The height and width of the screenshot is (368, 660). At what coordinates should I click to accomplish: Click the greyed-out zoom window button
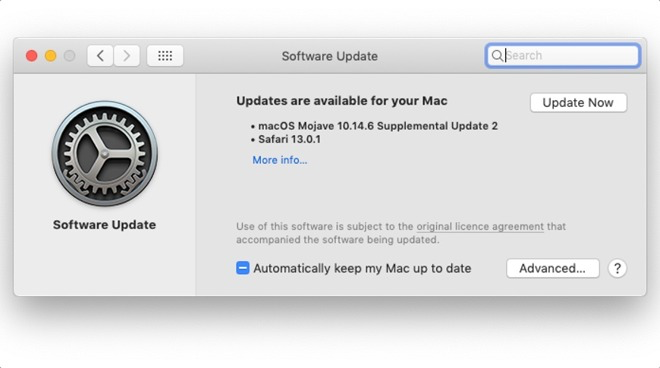(x=69, y=56)
